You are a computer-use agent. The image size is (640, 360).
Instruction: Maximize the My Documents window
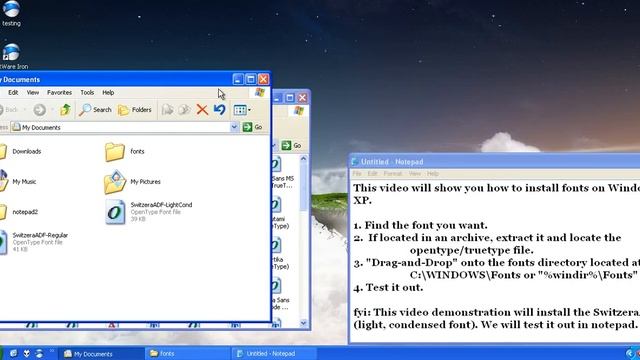(251, 79)
